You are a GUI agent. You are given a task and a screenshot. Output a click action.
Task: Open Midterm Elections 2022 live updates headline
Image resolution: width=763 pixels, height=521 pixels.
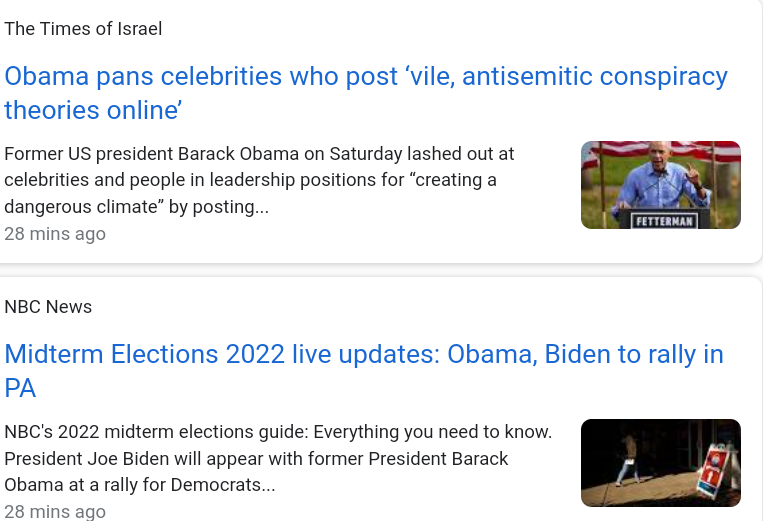[x=363, y=355]
